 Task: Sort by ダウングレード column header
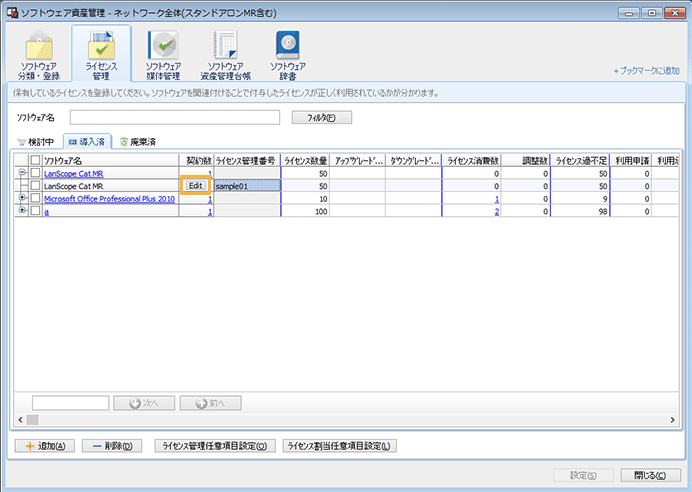click(414, 161)
